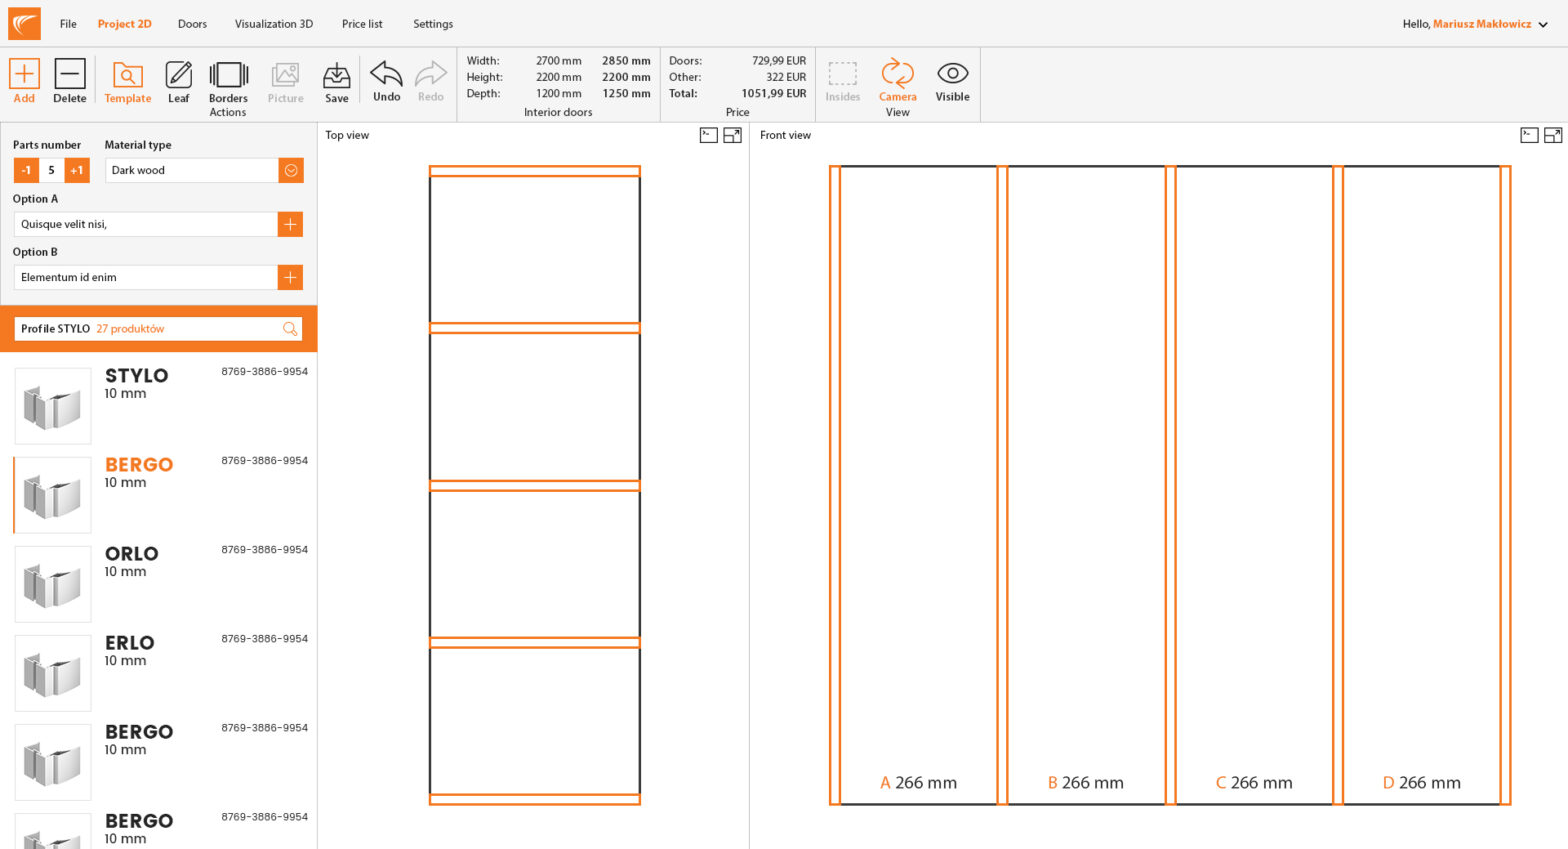Click Option B field Elementum id enim

(x=145, y=277)
